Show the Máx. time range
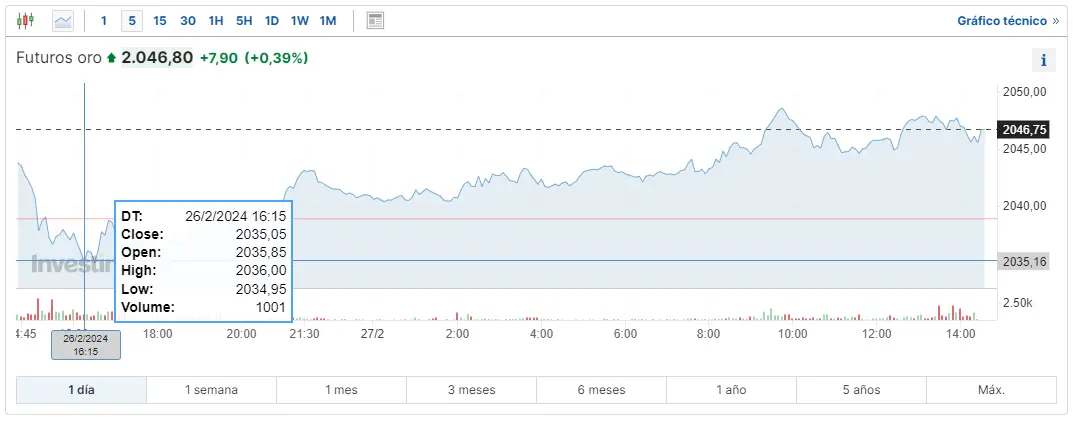This screenshot has height=422, width=1075. tap(991, 390)
